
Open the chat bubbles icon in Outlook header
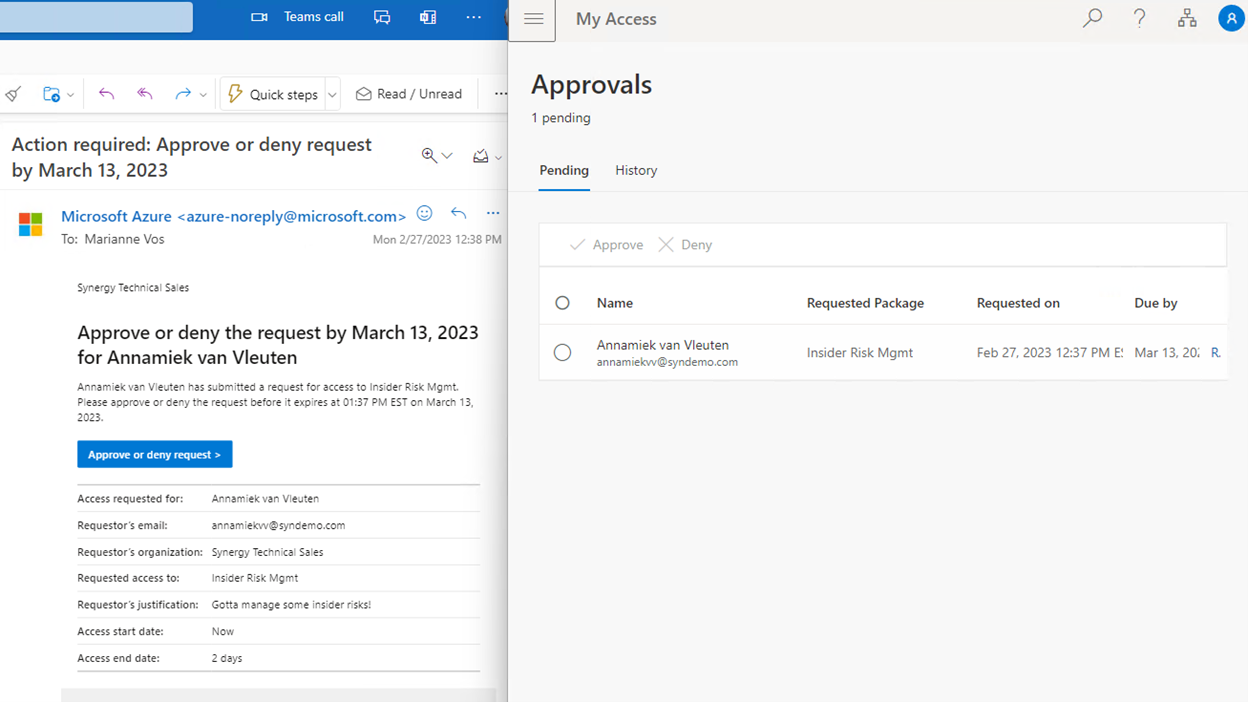pos(382,17)
